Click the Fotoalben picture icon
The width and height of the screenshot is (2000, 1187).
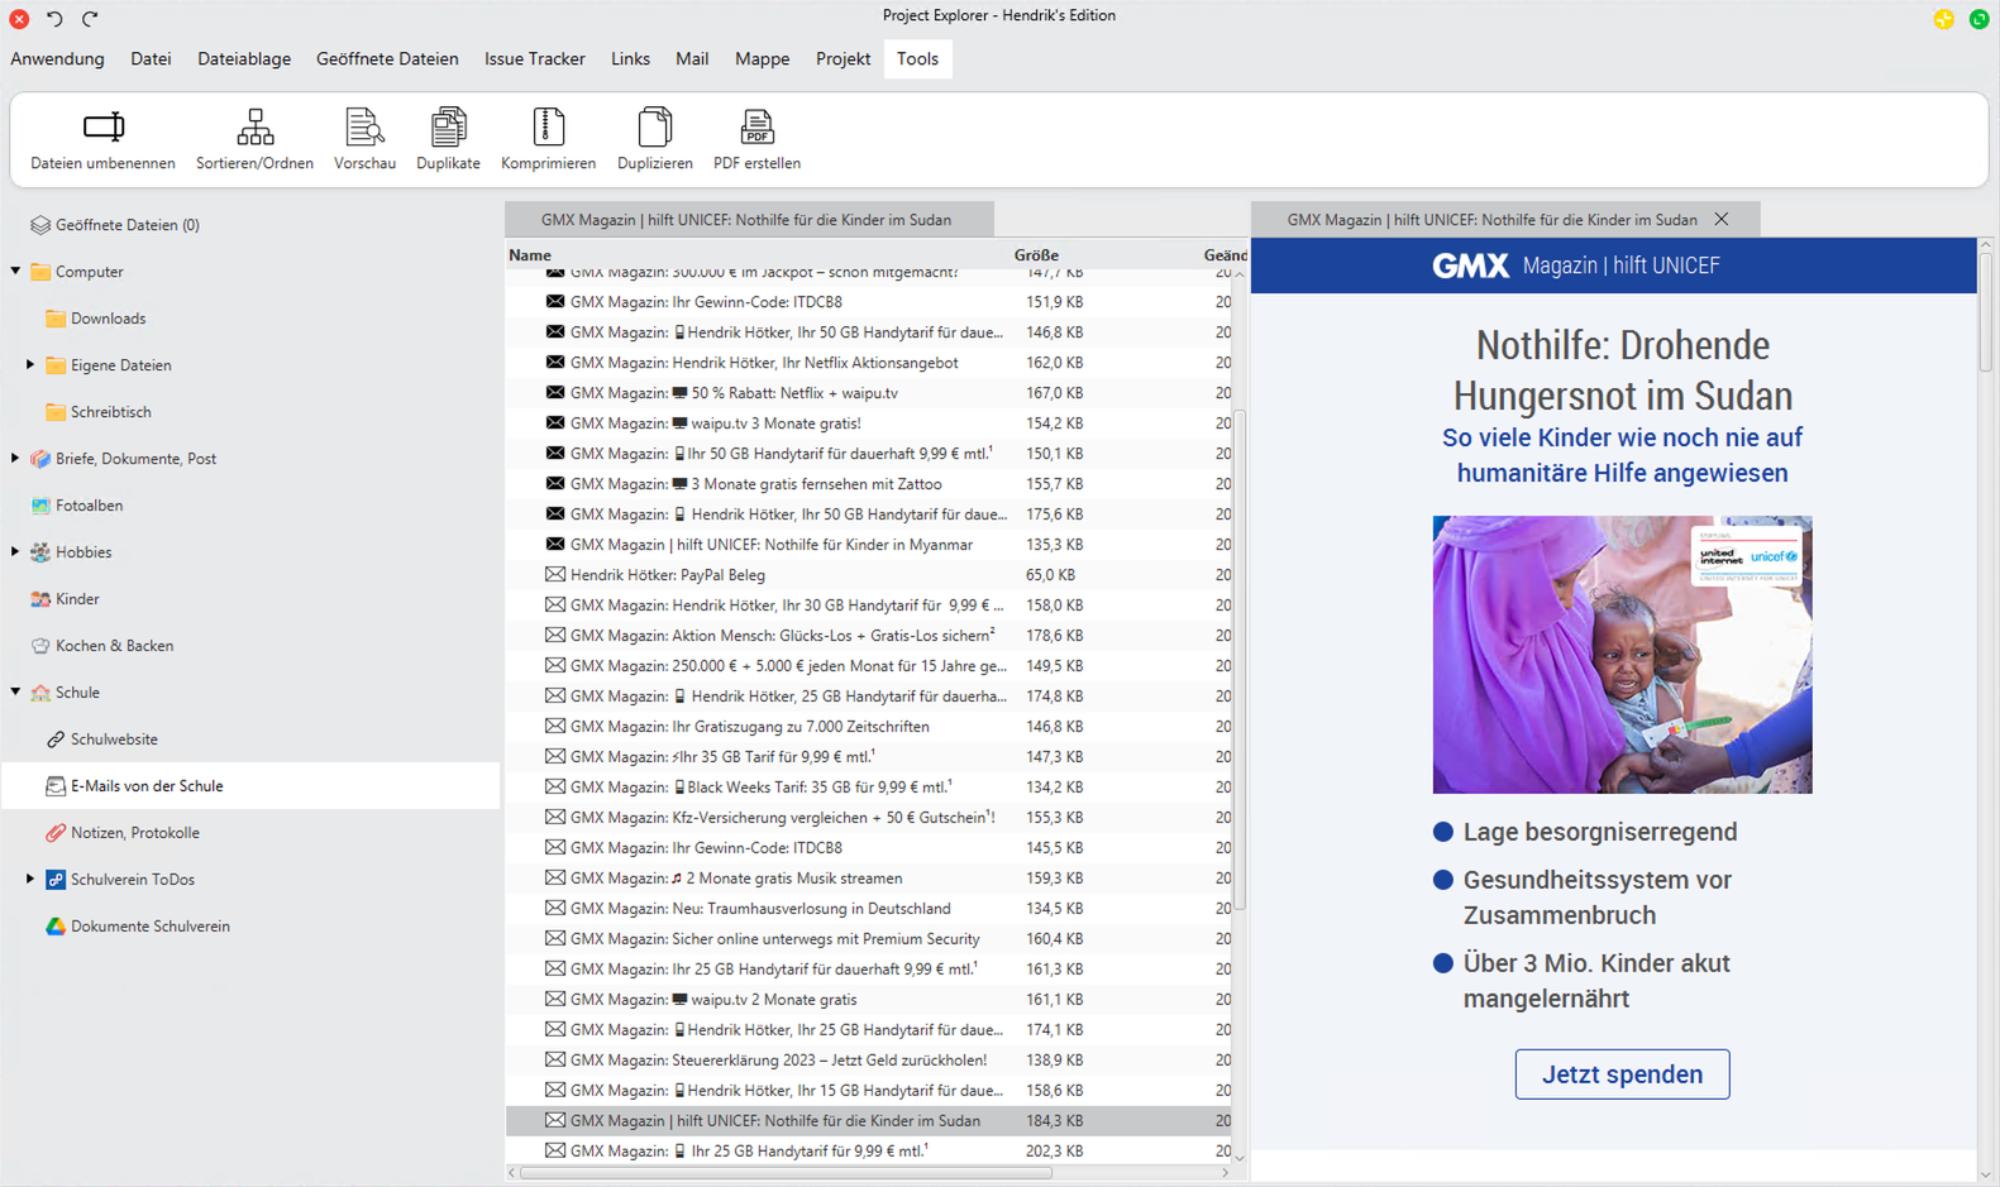[40, 505]
